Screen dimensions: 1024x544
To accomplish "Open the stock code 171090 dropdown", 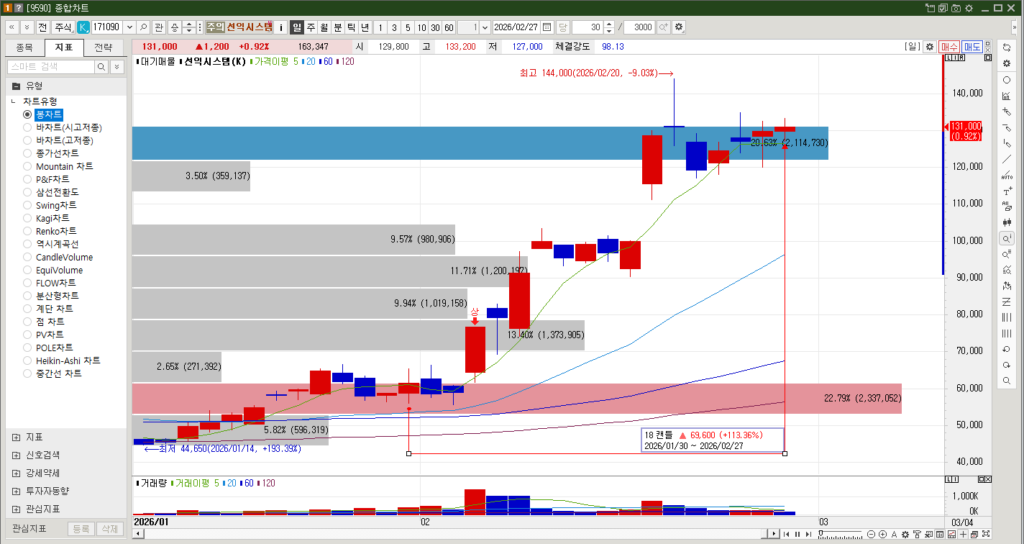I will 129,26.
